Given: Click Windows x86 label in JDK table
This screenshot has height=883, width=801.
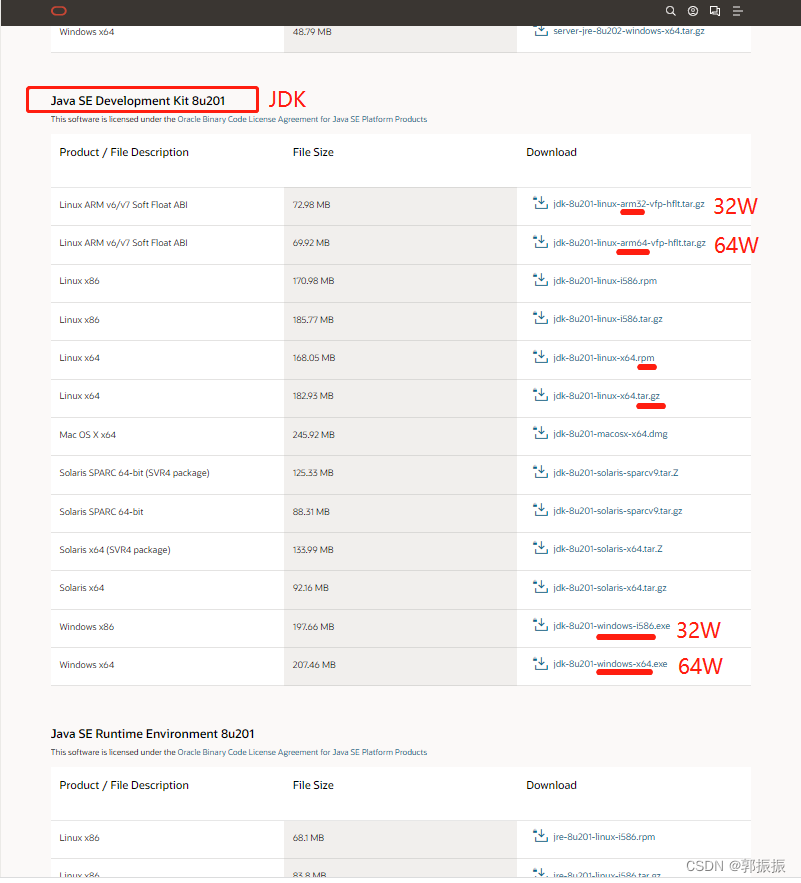Looking at the screenshot, I should click(x=87, y=627).
